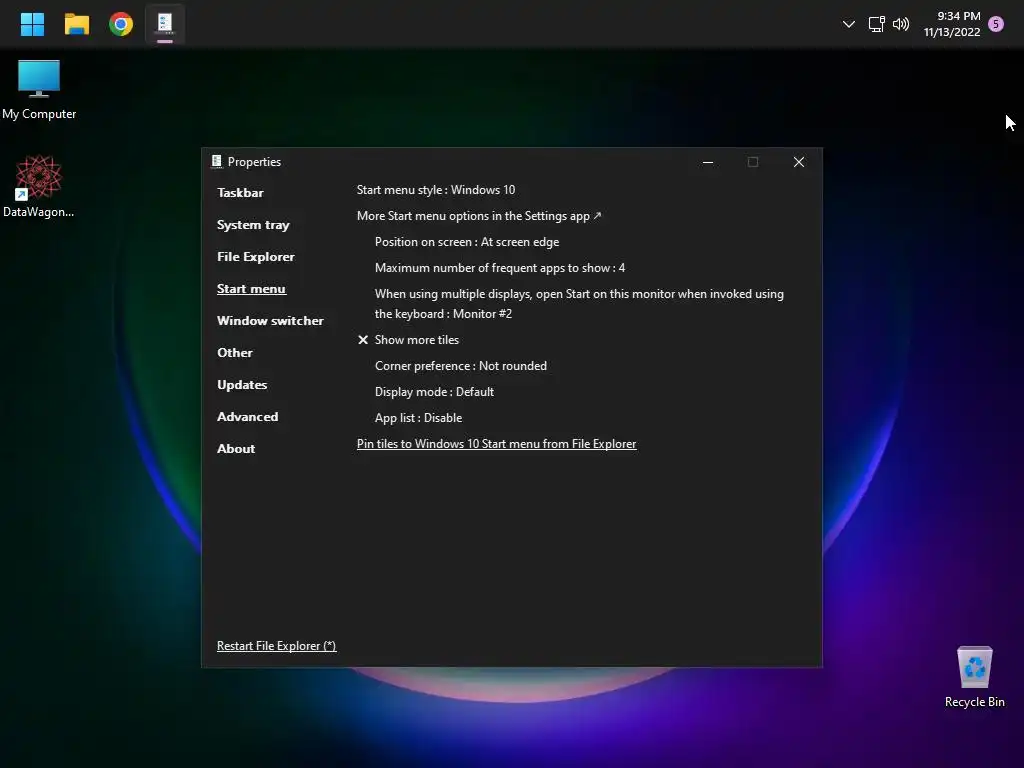Switch to the Window switcher section
Viewport: 1024px width, 768px height.
click(x=270, y=321)
